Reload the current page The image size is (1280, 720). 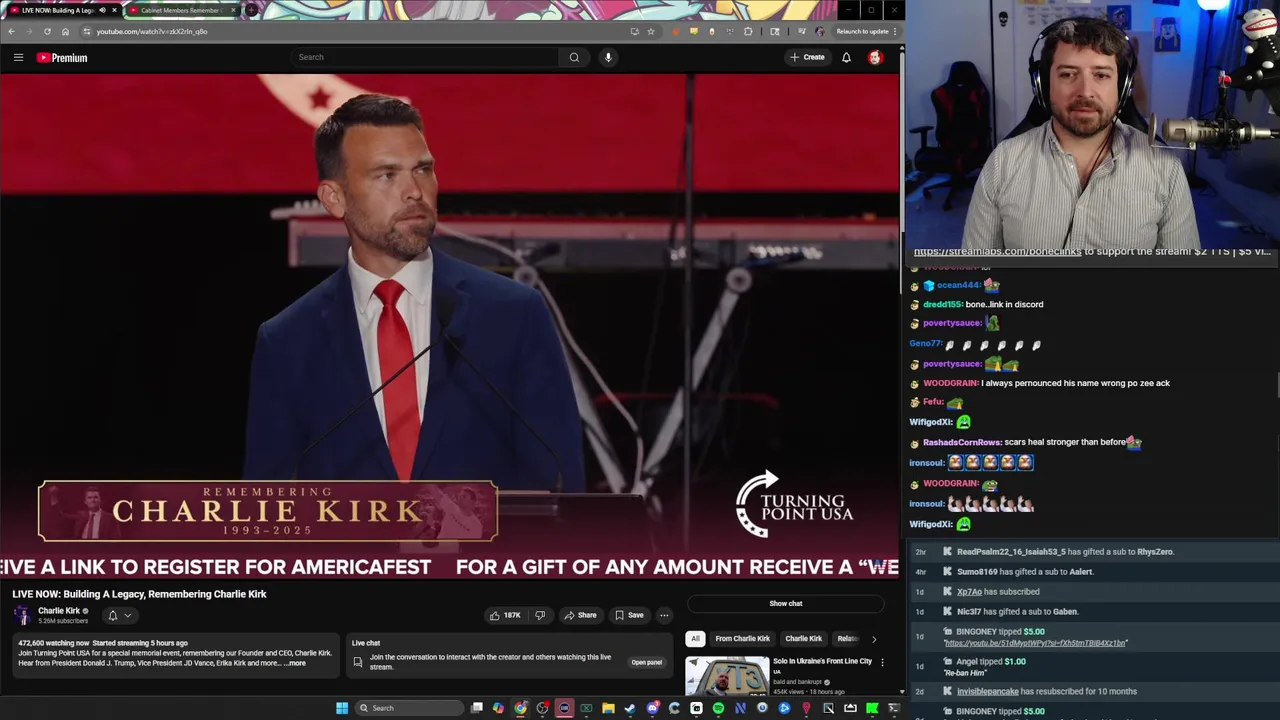tap(47, 31)
